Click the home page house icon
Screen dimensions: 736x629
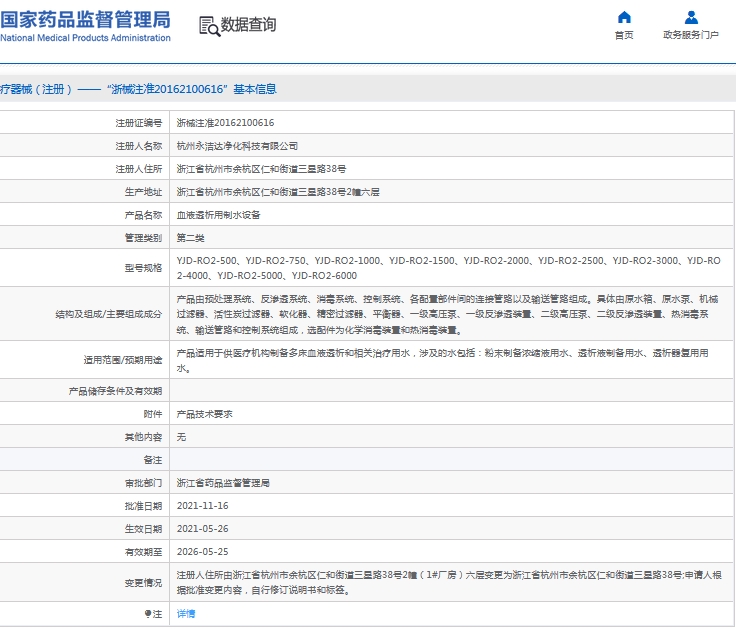[x=624, y=17]
